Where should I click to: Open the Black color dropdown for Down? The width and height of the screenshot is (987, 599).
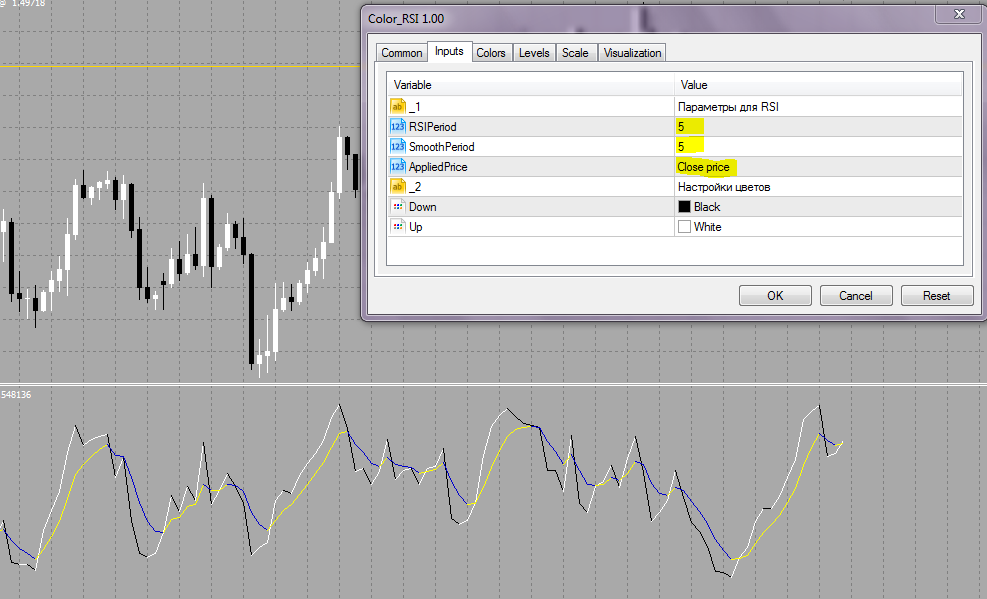click(x=705, y=206)
